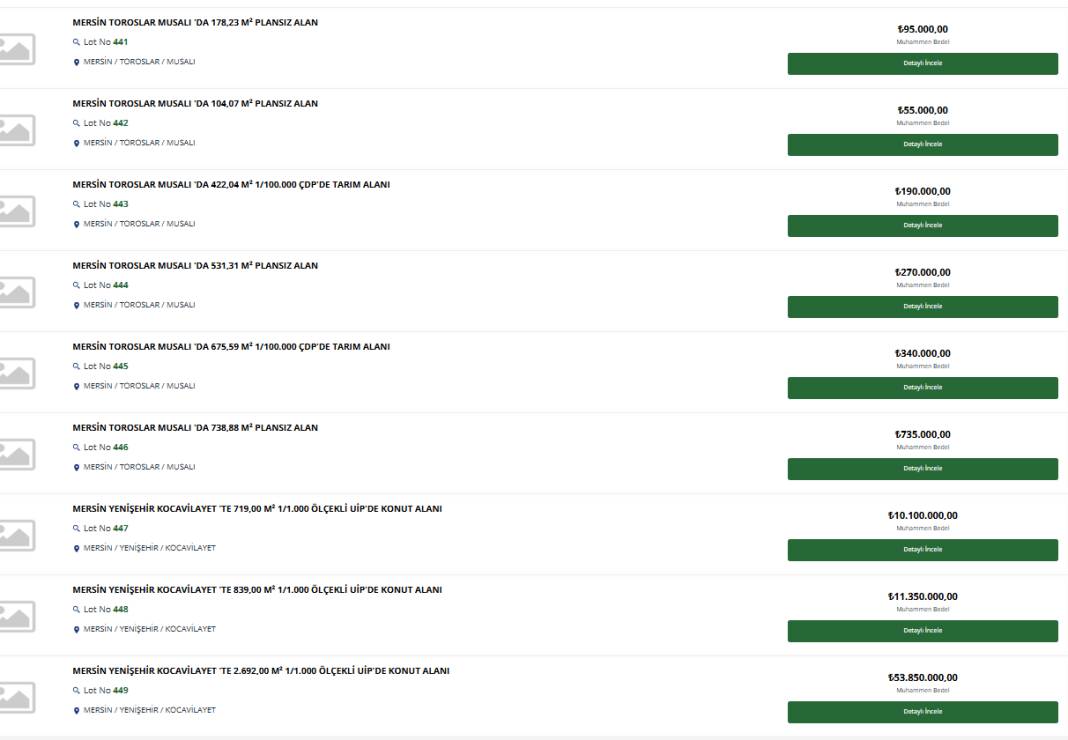1068x740 pixels.
Task: Click the magnifier icon beside Lot No 445
Action: pyautogui.click(x=76, y=367)
